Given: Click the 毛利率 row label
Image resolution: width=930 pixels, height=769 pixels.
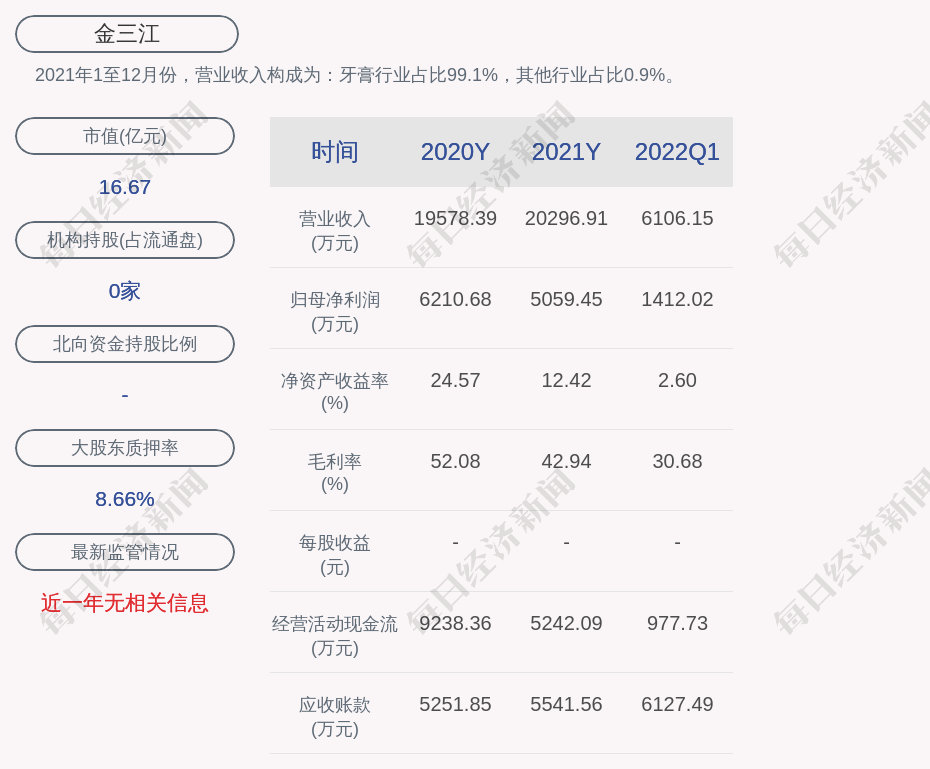Looking at the screenshot, I should pyautogui.click(x=335, y=473).
